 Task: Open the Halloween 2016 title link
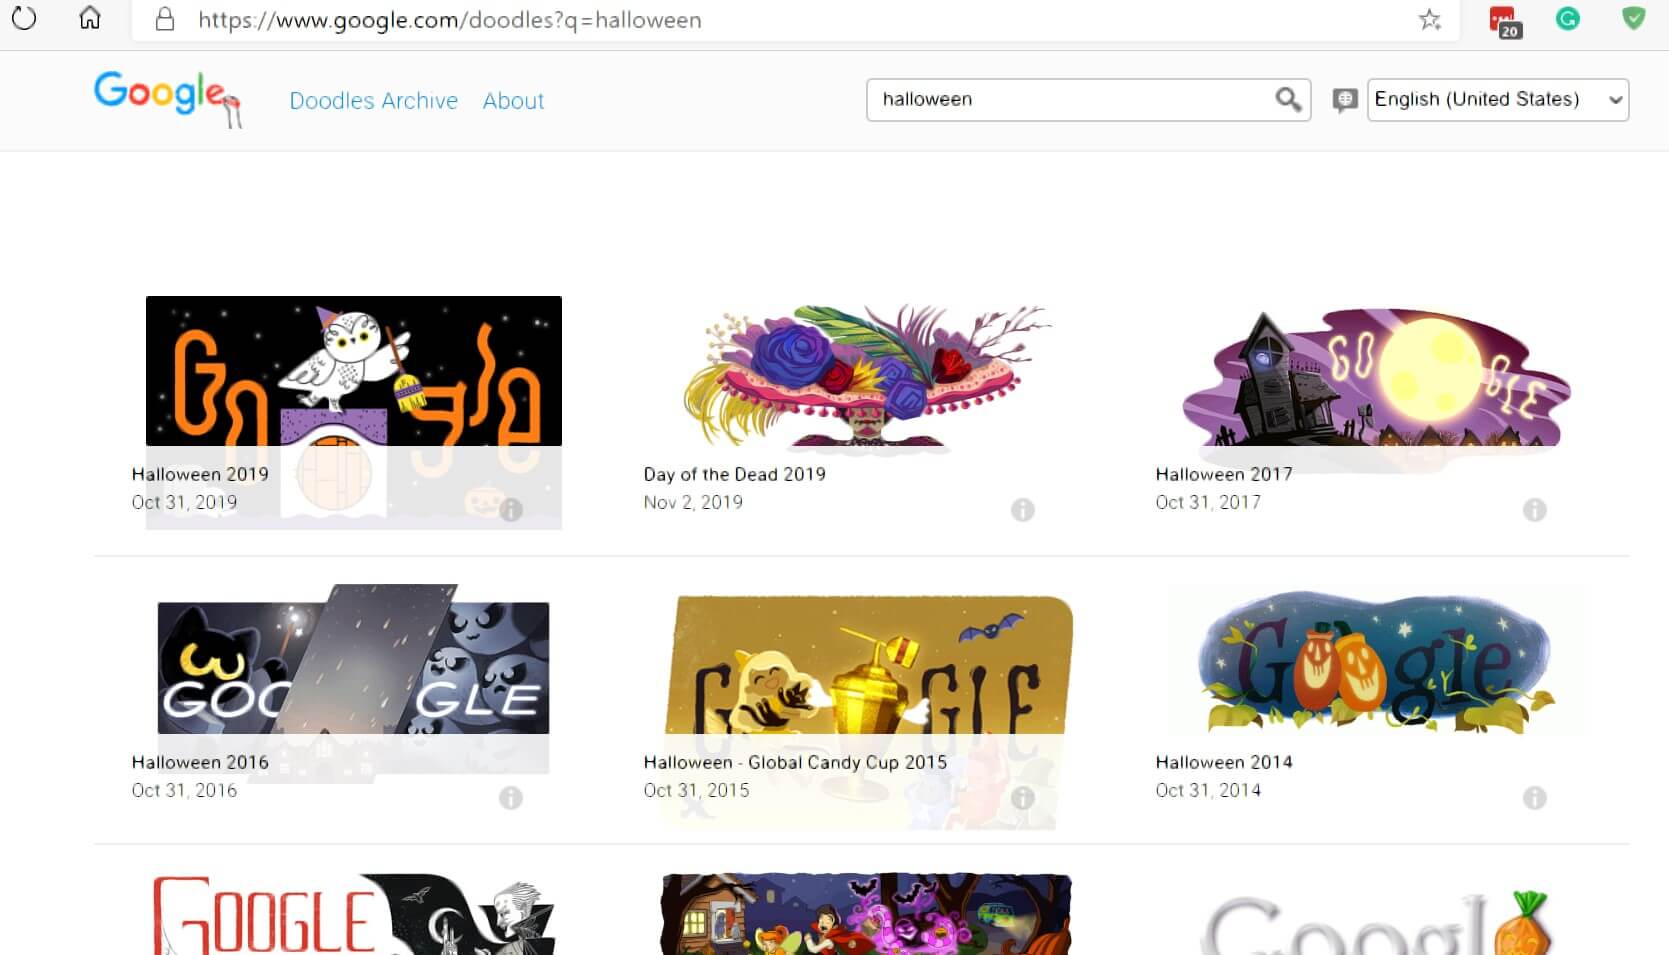[200, 762]
